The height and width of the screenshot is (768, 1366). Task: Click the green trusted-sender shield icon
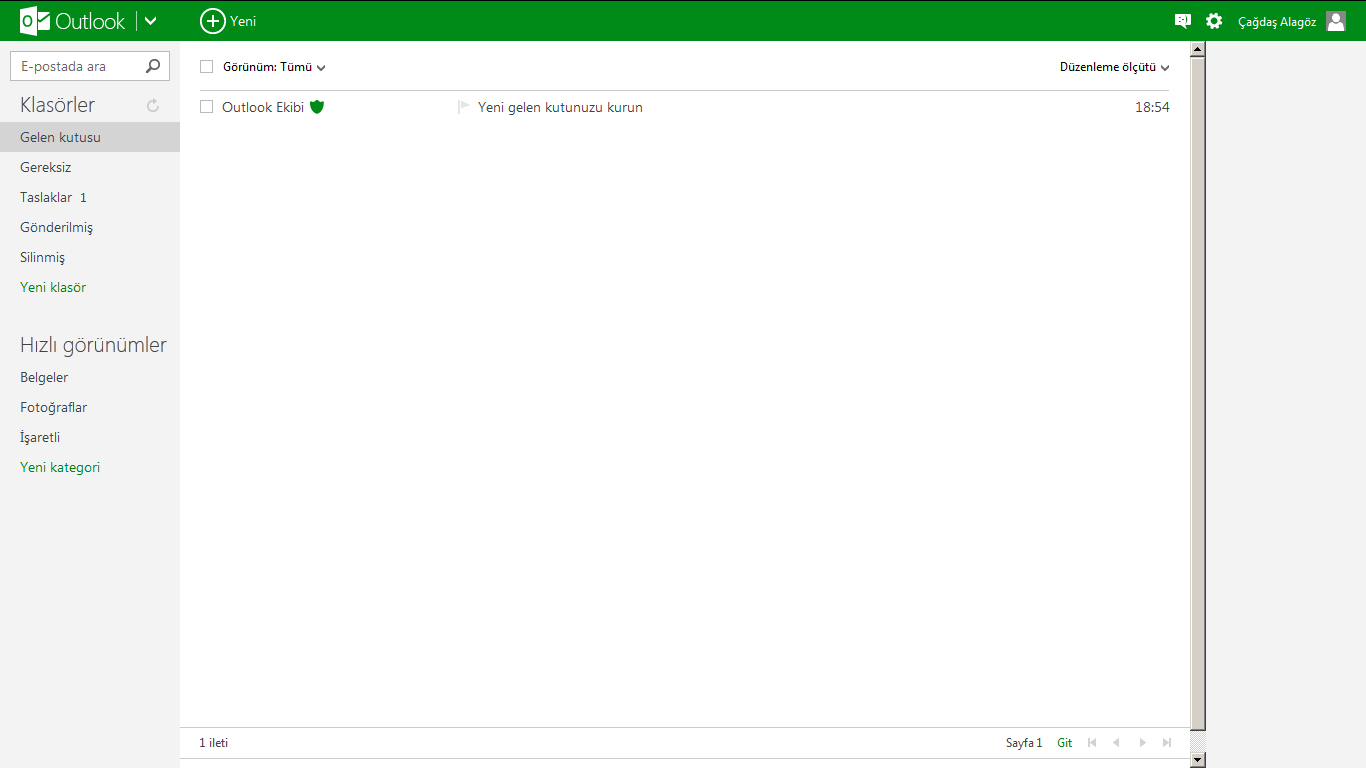pyautogui.click(x=317, y=107)
